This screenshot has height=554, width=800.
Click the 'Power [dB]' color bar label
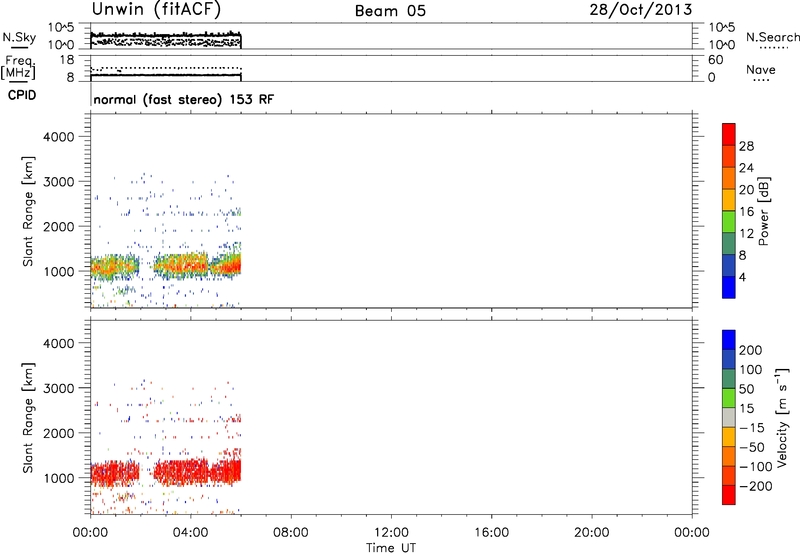(763, 211)
